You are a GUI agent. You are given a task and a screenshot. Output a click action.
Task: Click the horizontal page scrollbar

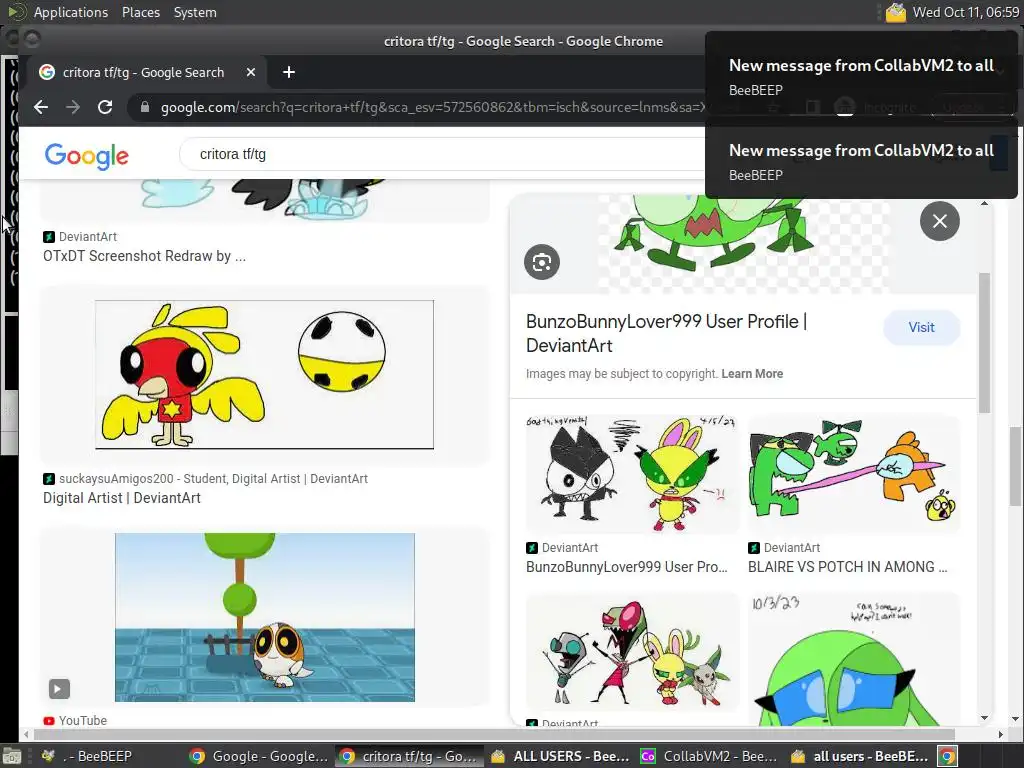point(494,734)
